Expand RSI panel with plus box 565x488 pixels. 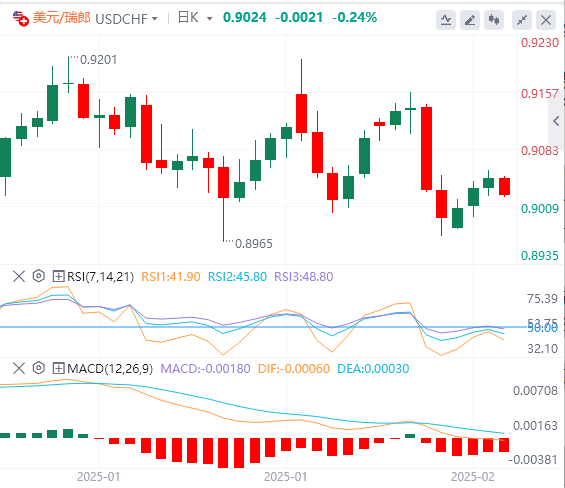pos(58,276)
